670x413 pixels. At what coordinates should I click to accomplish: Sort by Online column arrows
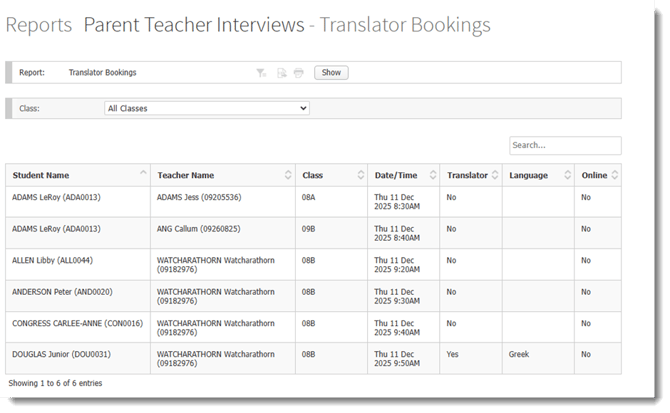click(614, 175)
